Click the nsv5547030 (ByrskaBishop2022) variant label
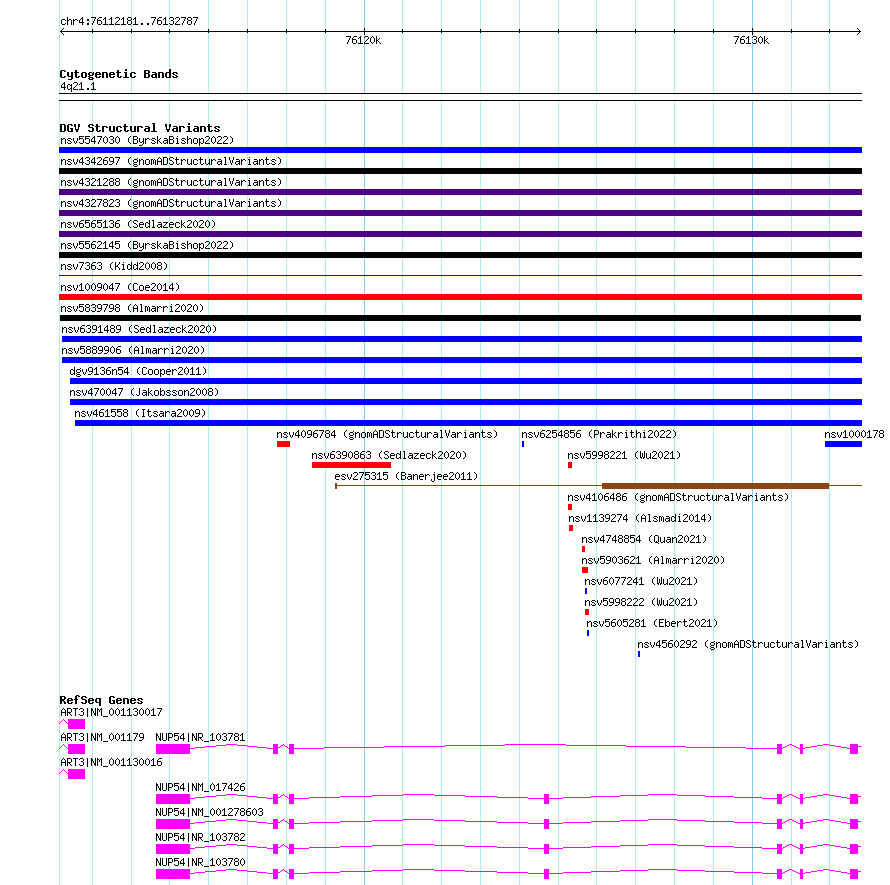Viewport: 890px width, 885px height. click(147, 140)
